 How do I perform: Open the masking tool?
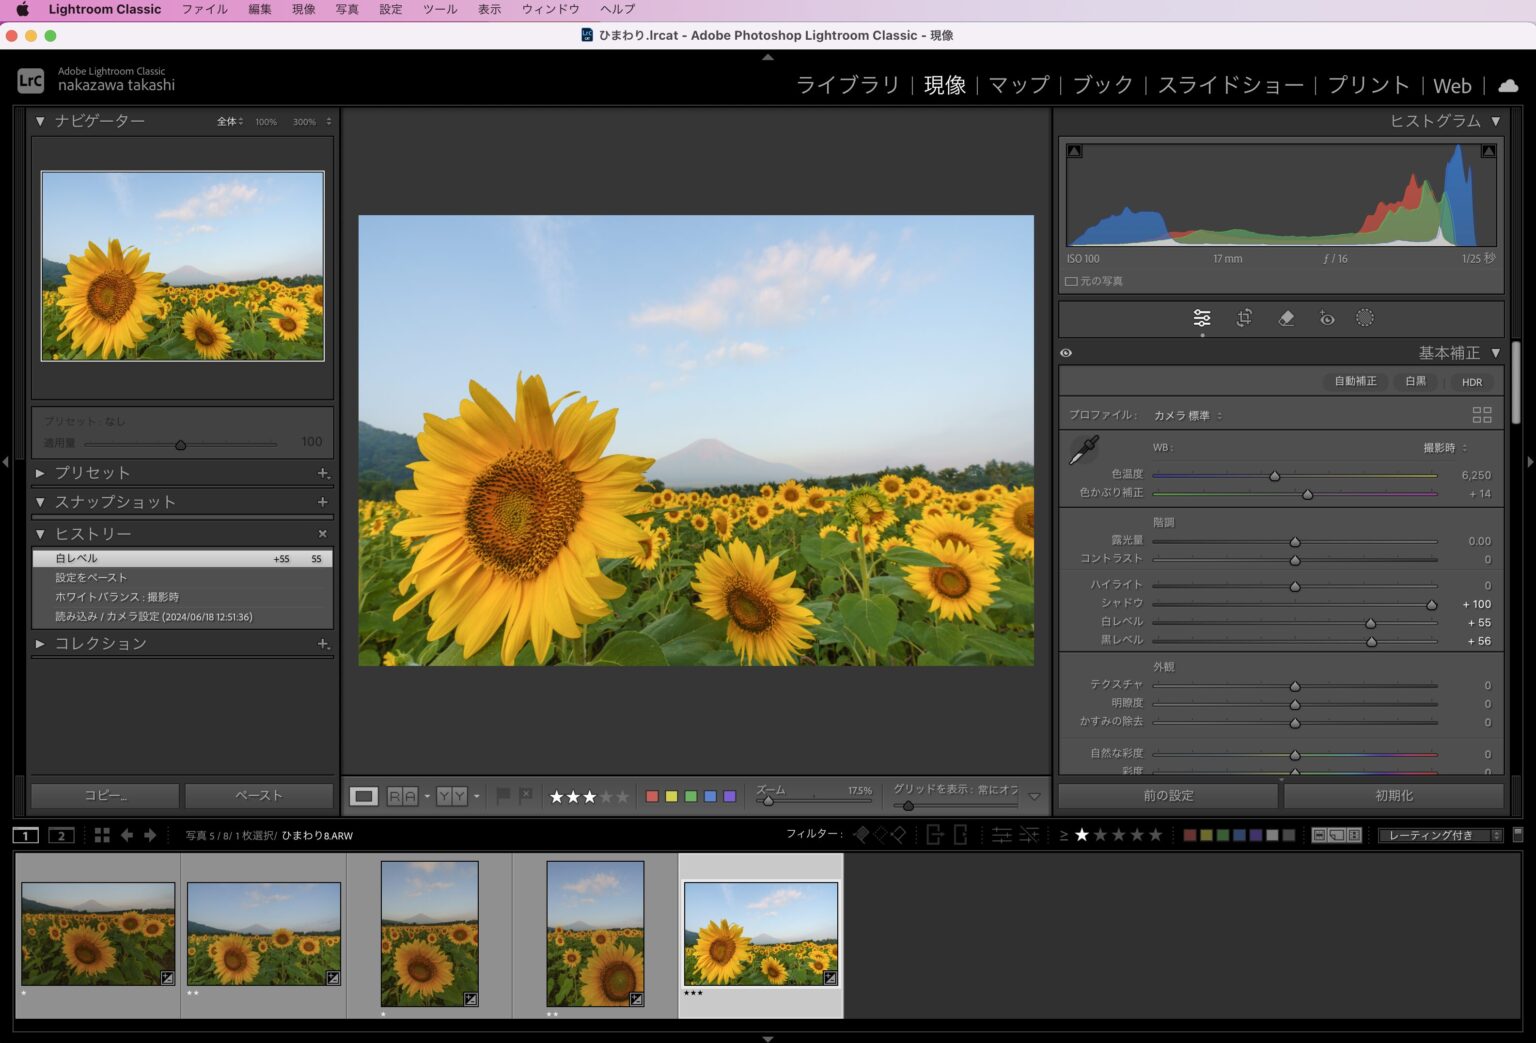pos(1365,318)
